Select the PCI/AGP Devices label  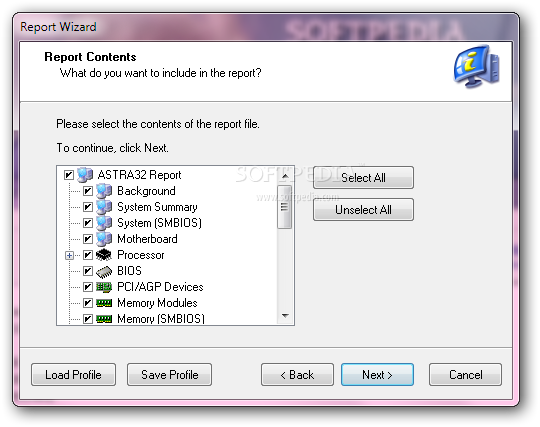point(160,287)
